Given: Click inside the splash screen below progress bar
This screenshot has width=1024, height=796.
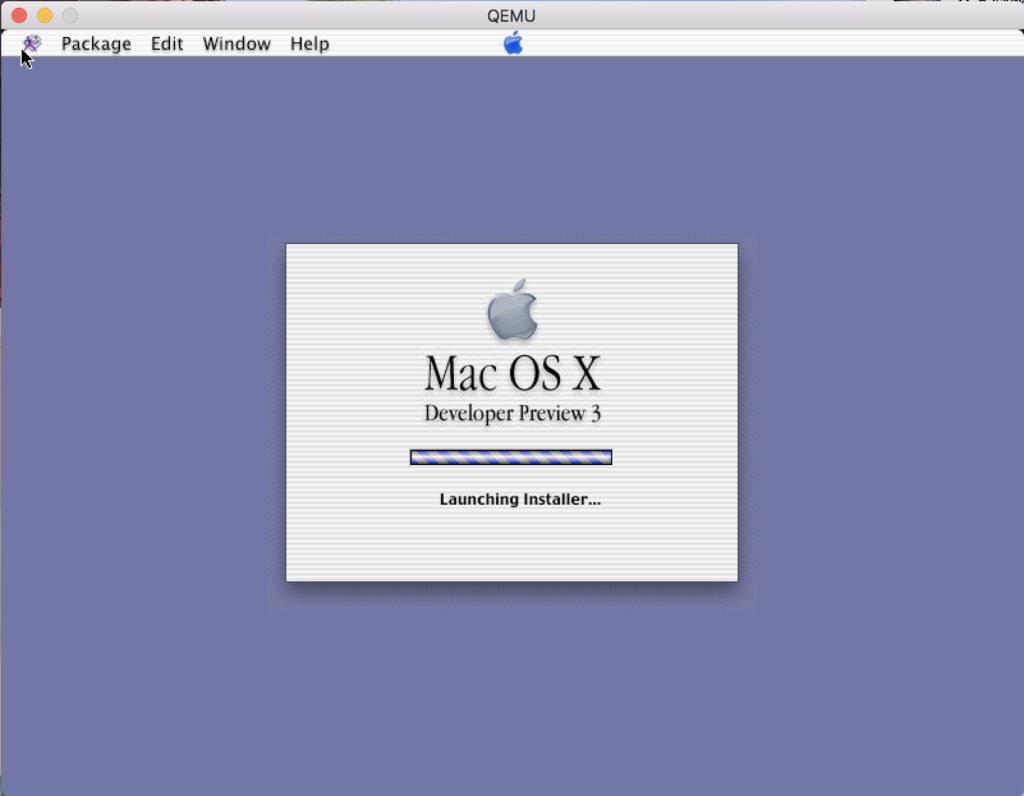Looking at the screenshot, I should click(x=512, y=545).
